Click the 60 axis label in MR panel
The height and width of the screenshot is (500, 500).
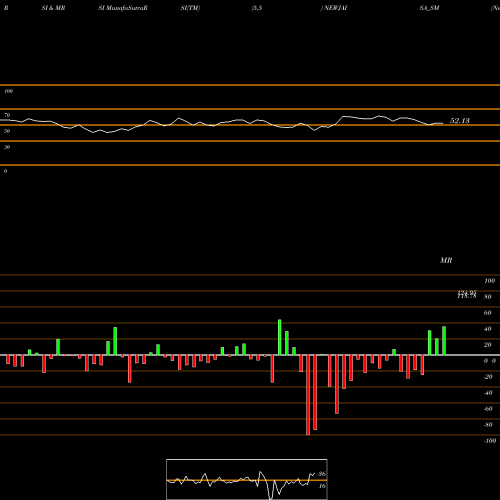click(x=488, y=313)
